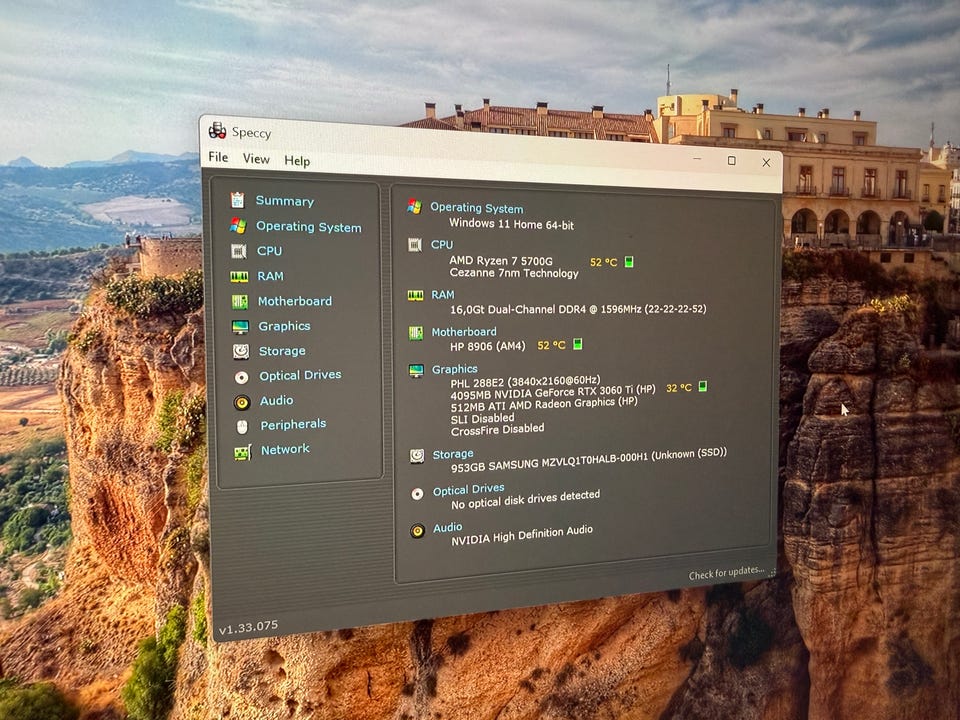Viewport: 960px width, 720px height.
Task: Show the Graphics section from sidebar
Action: point(284,326)
